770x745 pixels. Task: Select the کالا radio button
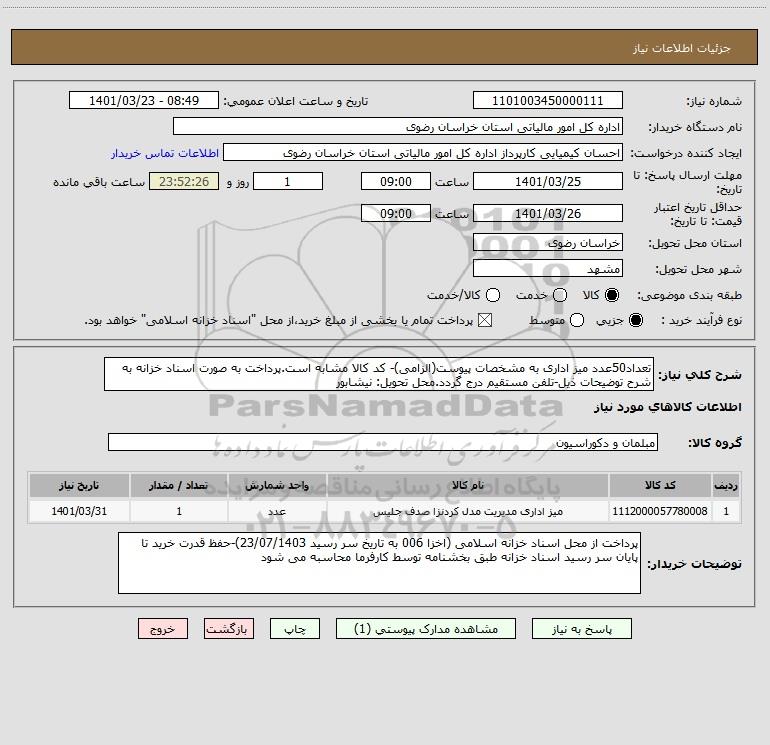(612, 295)
